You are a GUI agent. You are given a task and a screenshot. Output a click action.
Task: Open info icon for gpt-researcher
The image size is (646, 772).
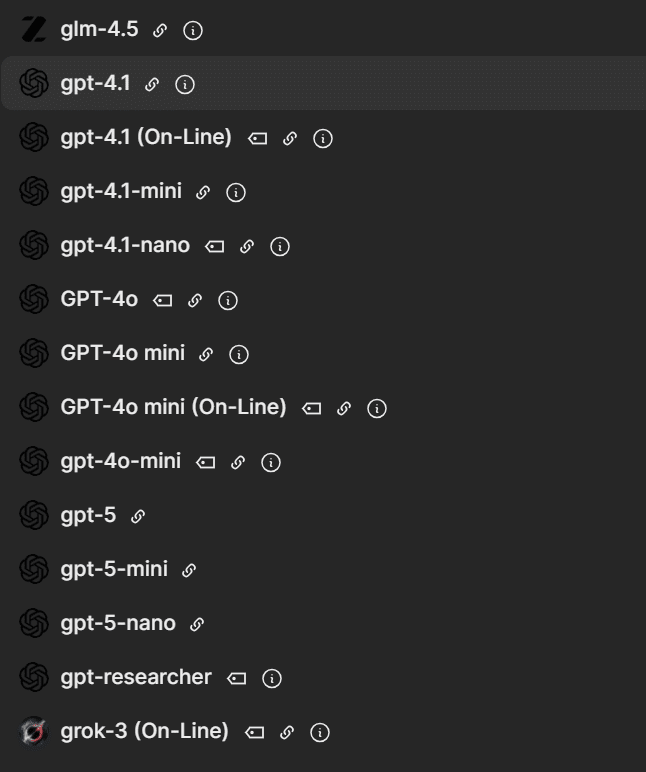pos(271,678)
